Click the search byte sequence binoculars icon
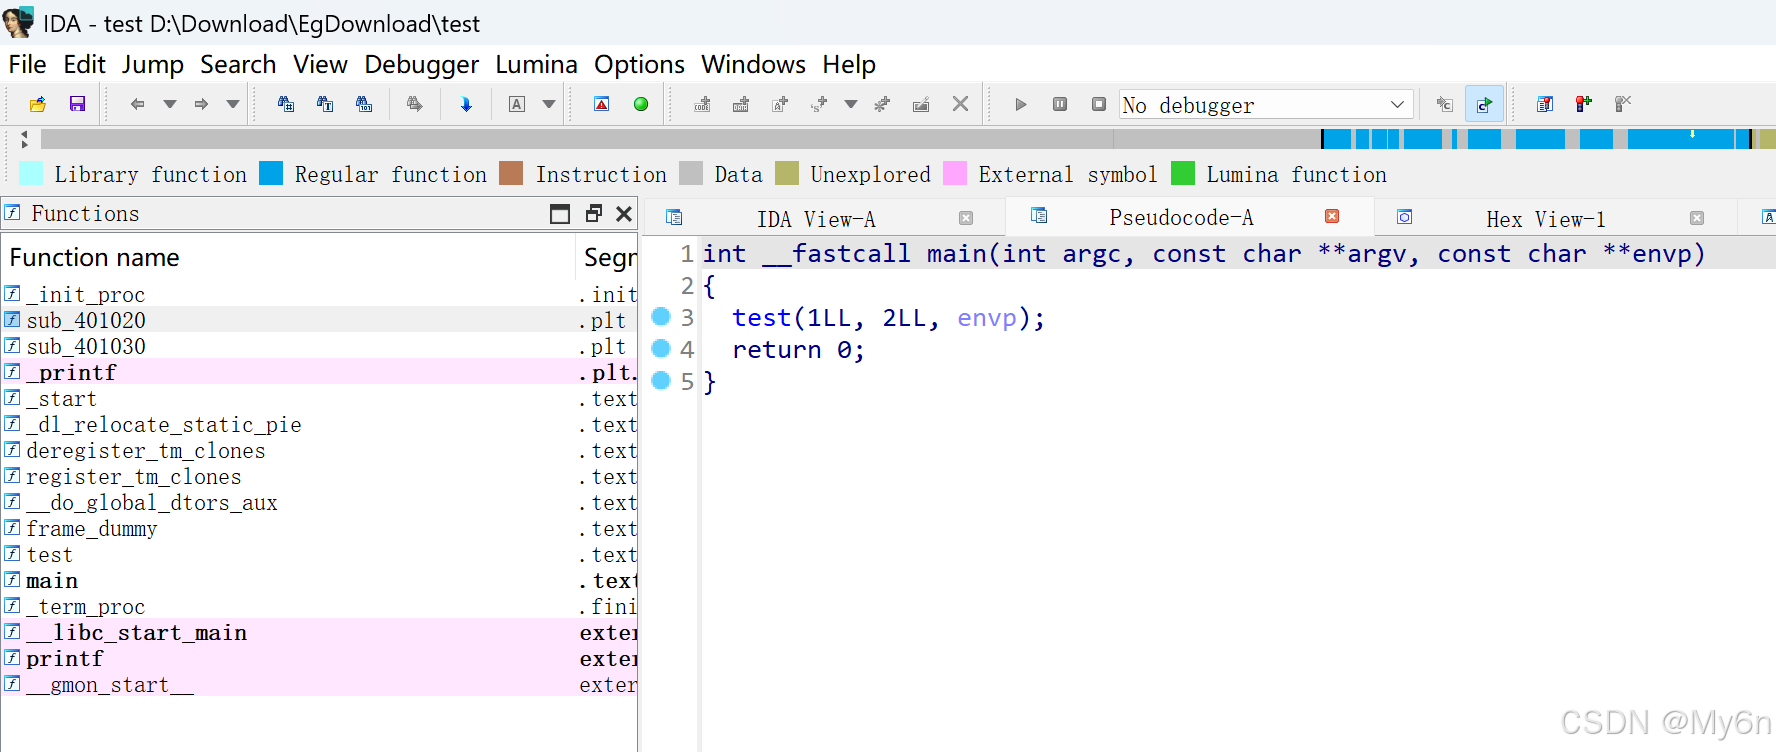Screen dimensions: 1776x752 pyautogui.click(x=364, y=104)
